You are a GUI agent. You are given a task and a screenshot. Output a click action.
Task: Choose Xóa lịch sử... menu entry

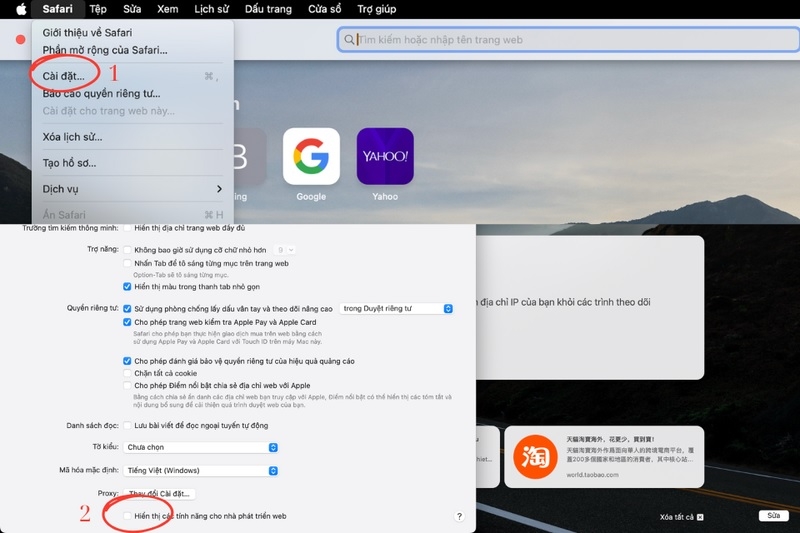pos(72,137)
